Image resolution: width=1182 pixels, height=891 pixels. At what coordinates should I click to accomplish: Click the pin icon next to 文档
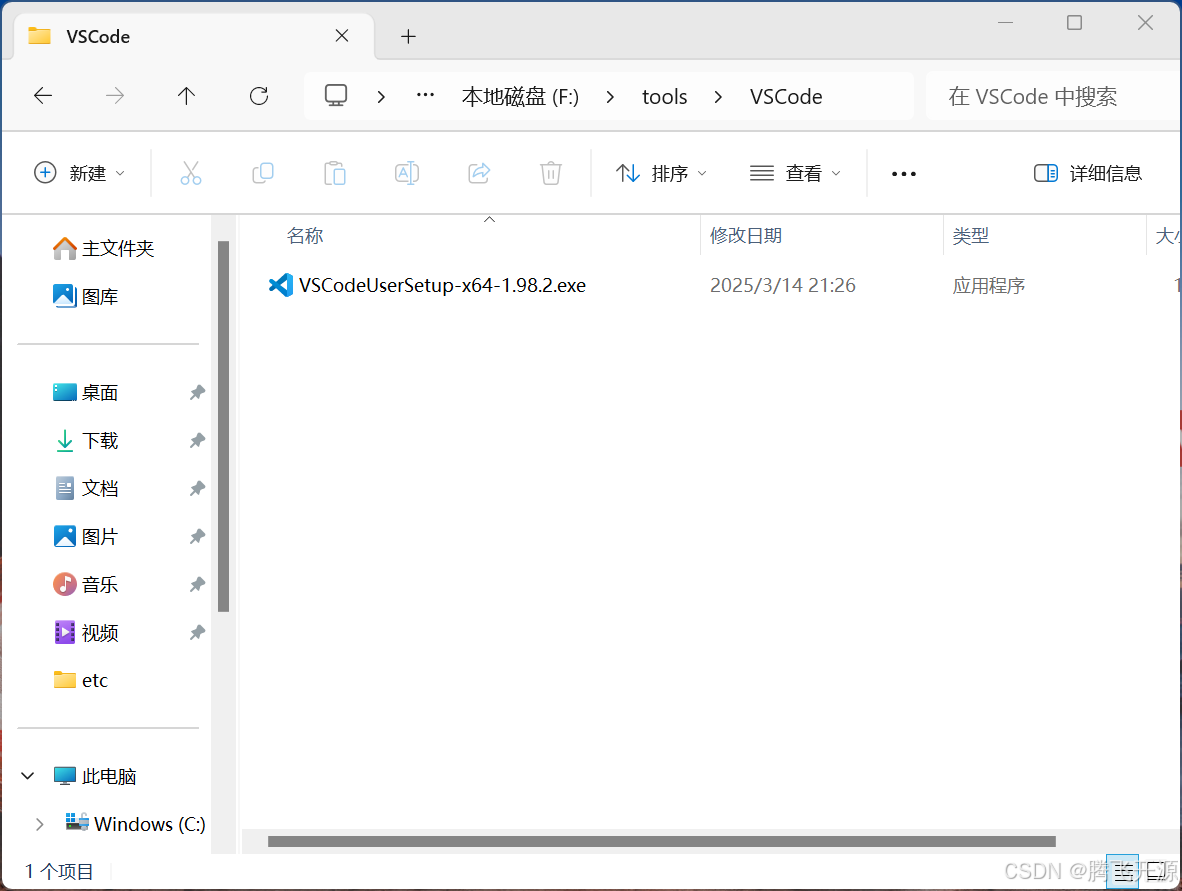pos(197,488)
